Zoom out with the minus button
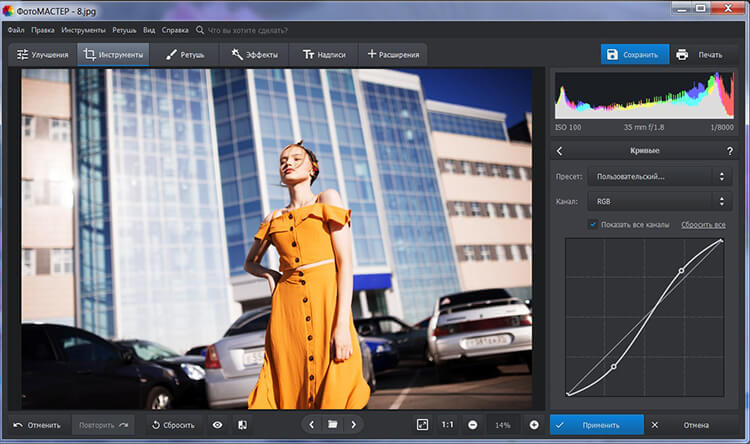Image resolution: width=750 pixels, height=444 pixels. pos(472,425)
